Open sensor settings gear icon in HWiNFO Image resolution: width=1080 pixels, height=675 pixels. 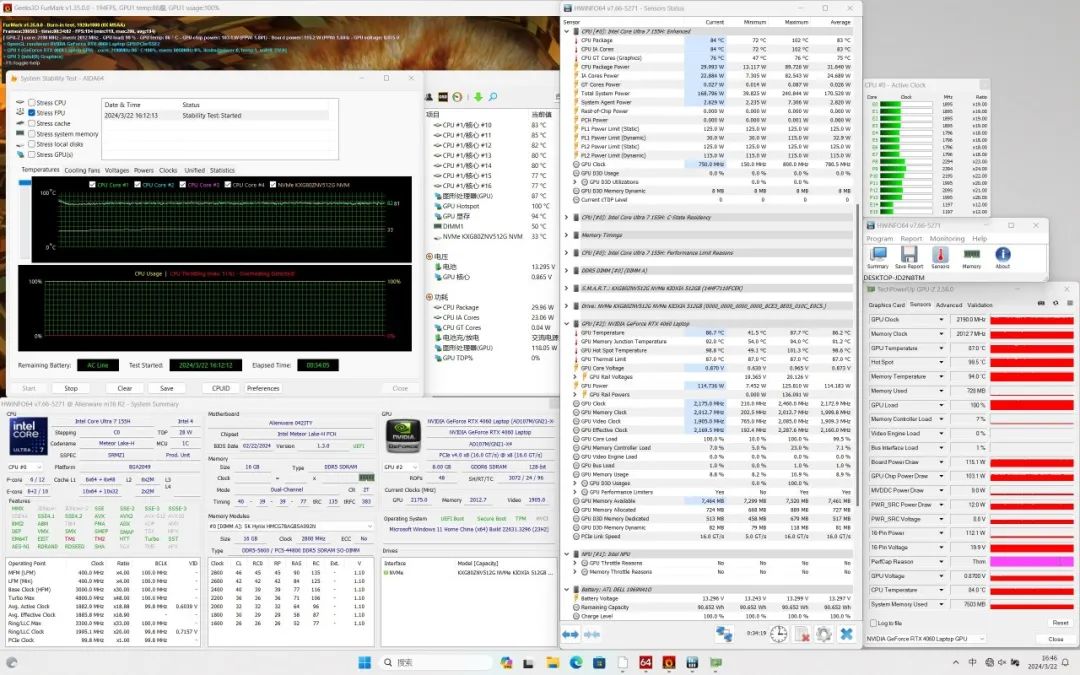[823, 634]
